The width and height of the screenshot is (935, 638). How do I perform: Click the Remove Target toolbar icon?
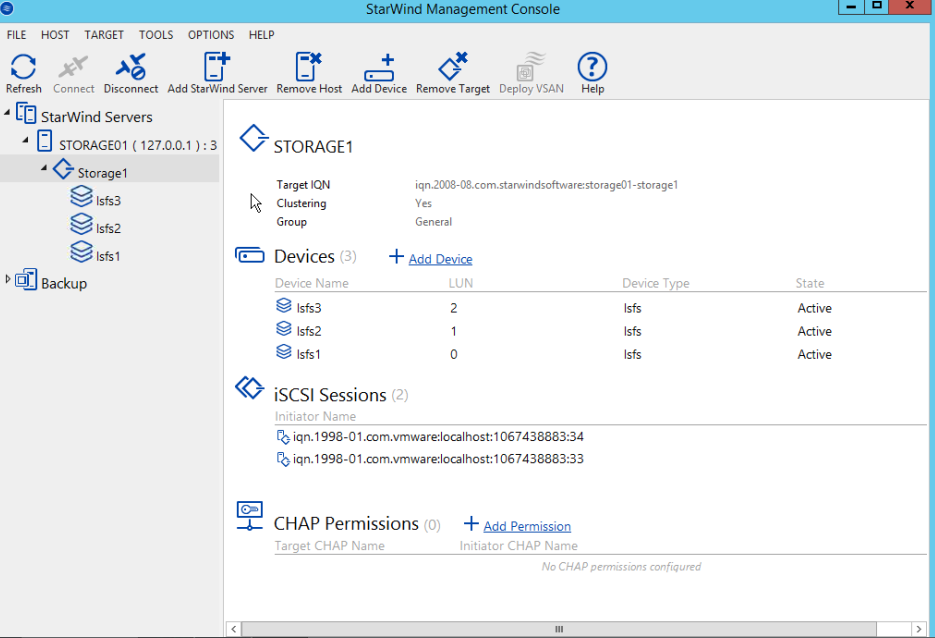[453, 66]
